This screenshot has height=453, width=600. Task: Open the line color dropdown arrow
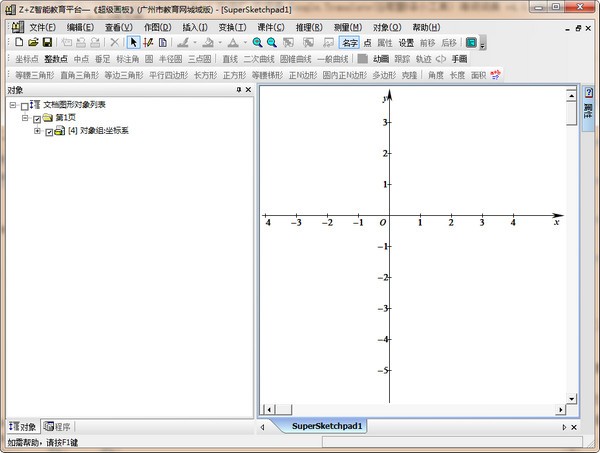pyautogui.click(x=194, y=43)
